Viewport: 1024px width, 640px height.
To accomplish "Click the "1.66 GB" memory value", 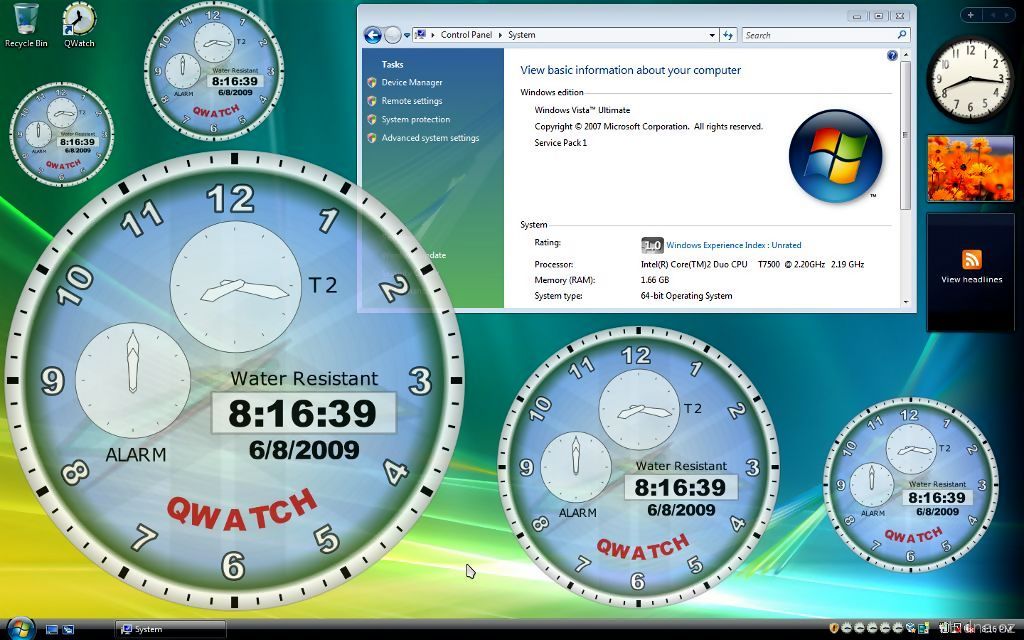I will (655, 280).
